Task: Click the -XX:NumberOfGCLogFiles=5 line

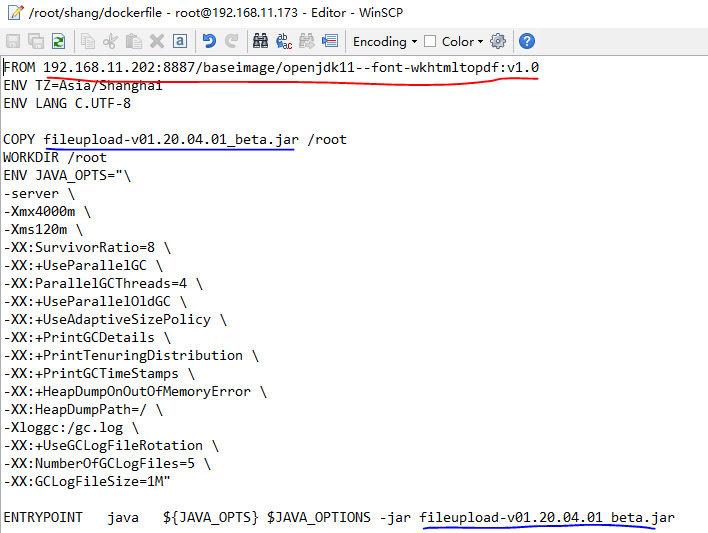Action: click(x=107, y=463)
